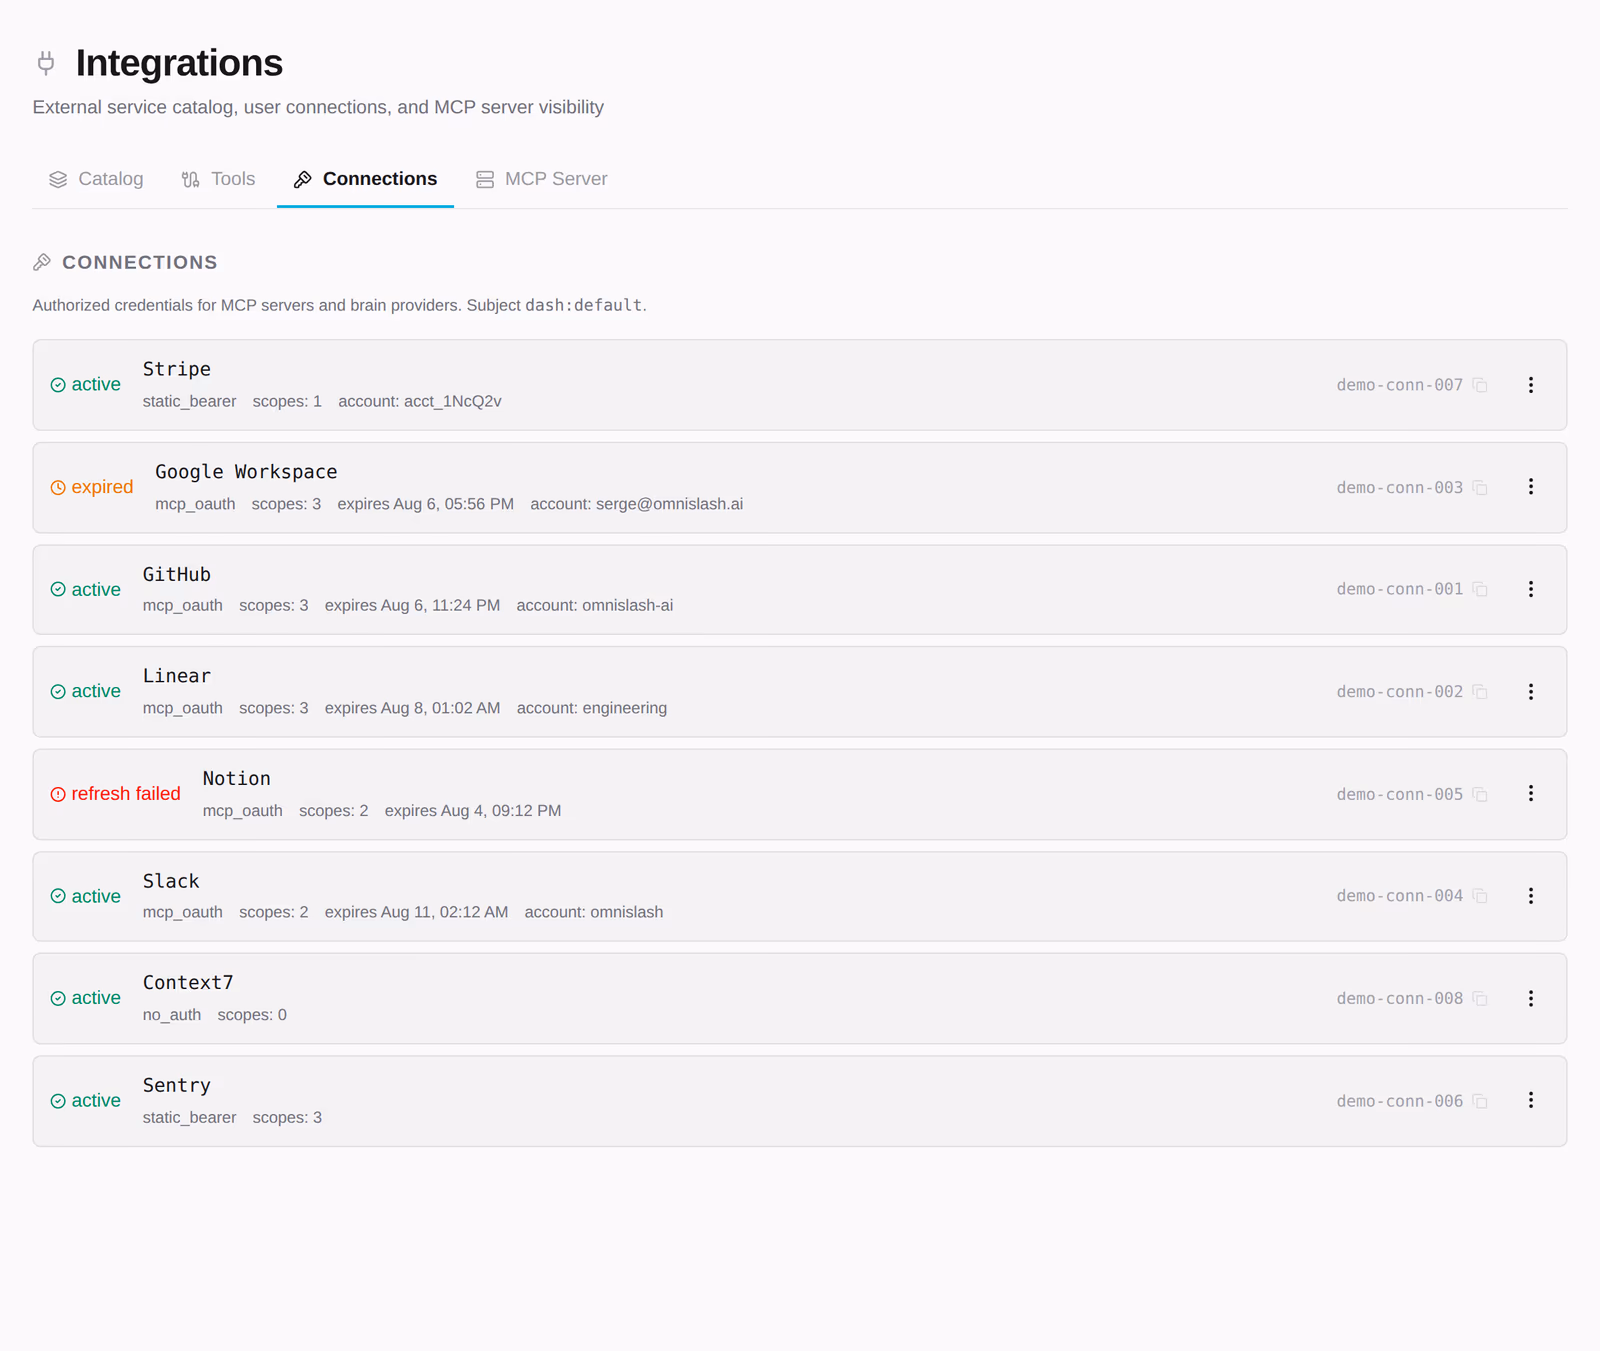
Task: Click the Linear active status check icon
Action: coord(58,692)
